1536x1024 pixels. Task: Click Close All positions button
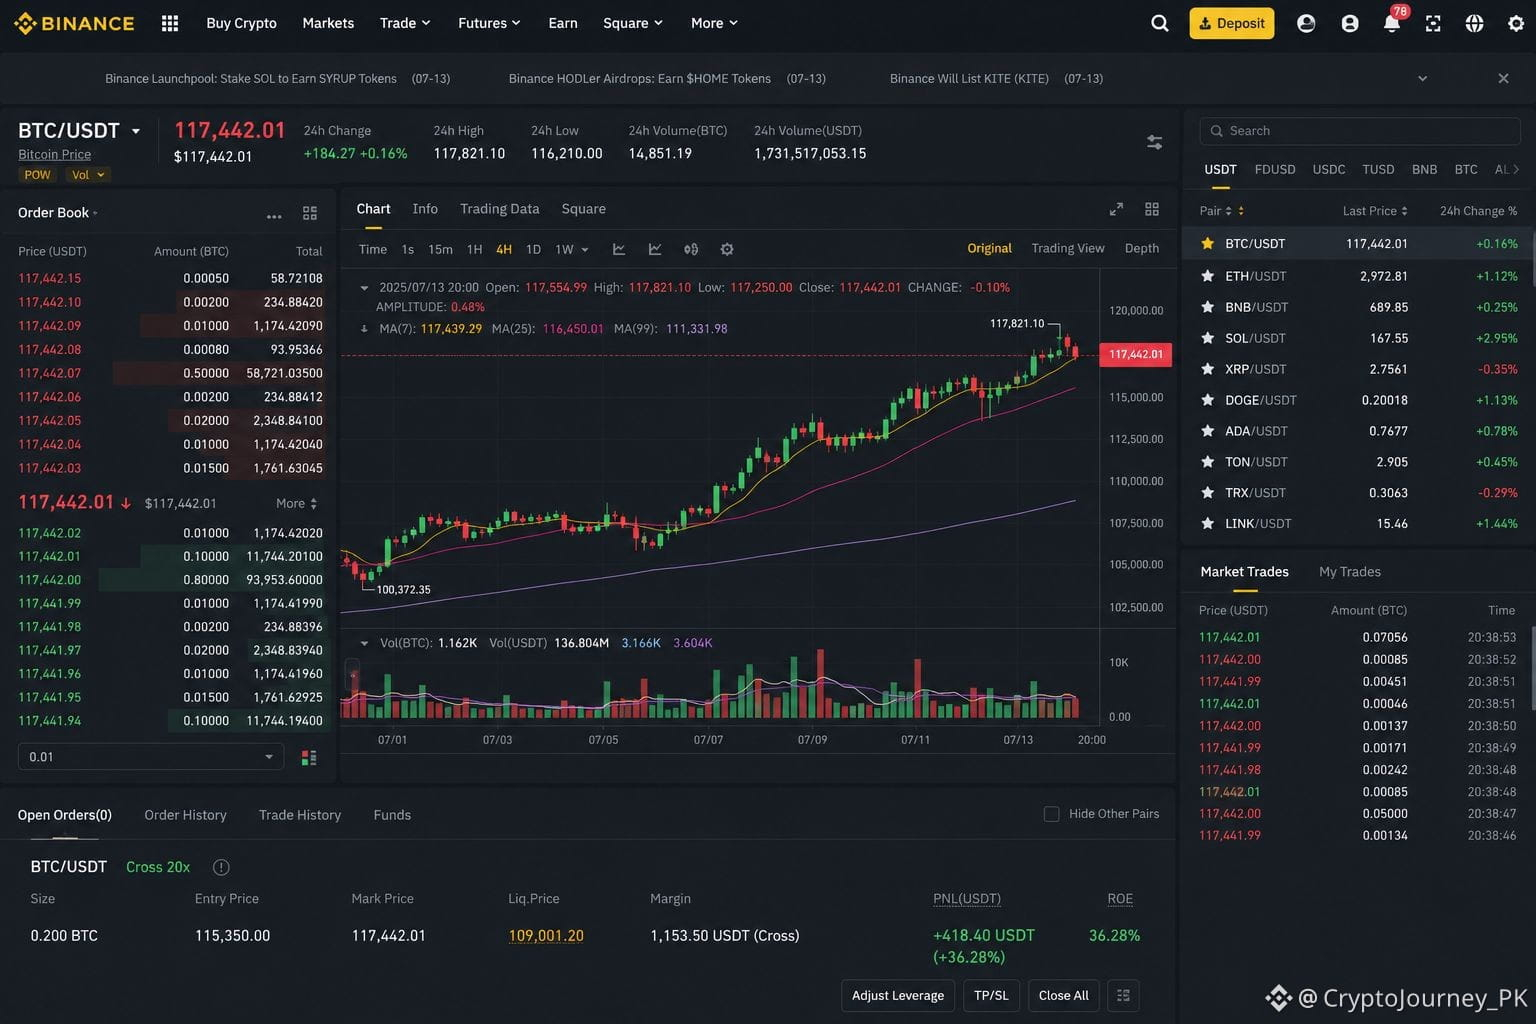(x=1063, y=995)
